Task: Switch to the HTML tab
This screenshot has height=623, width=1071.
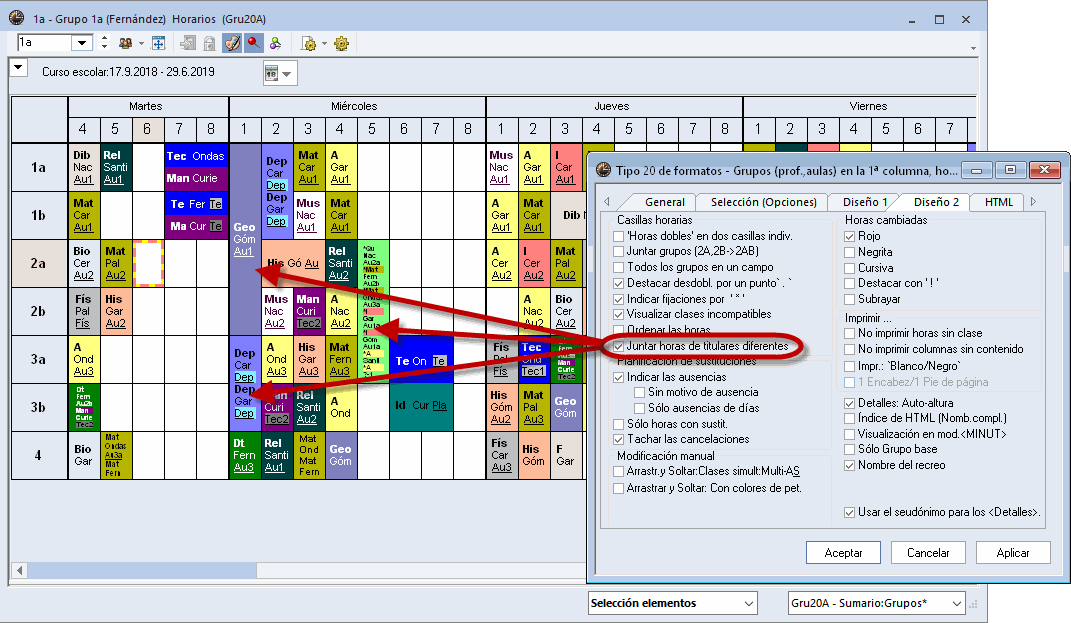Action: tap(999, 202)
